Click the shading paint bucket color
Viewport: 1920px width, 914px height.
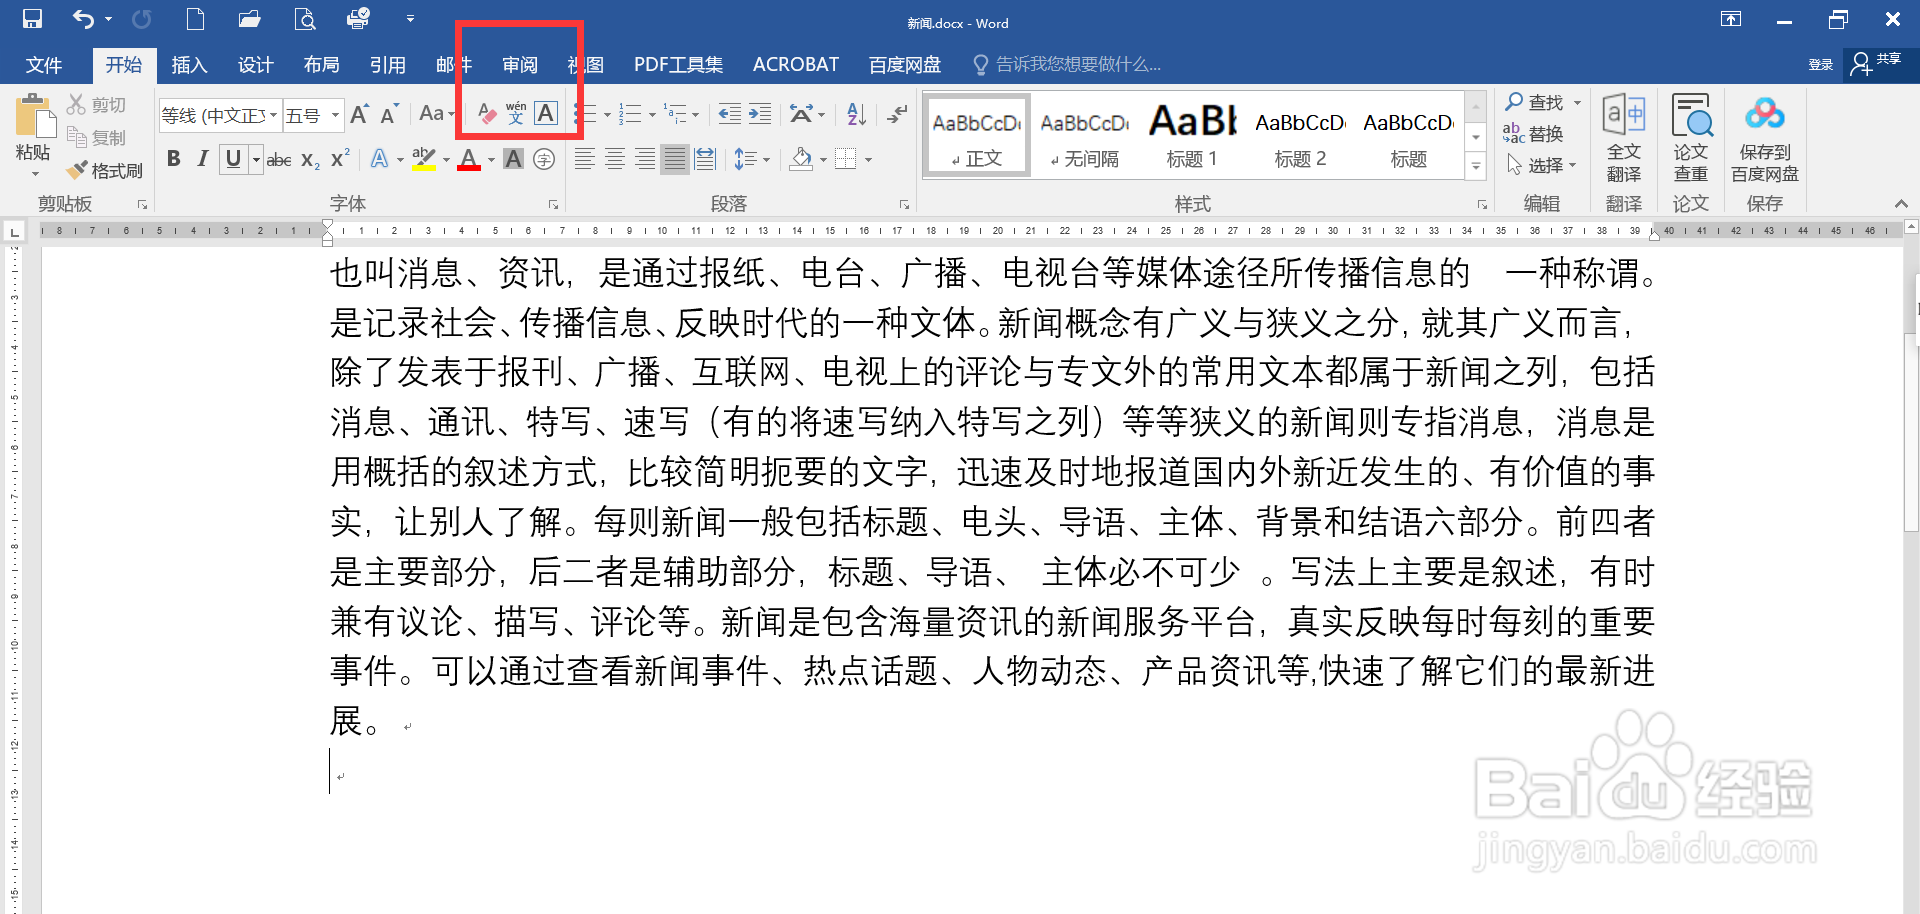pos(801,159)
